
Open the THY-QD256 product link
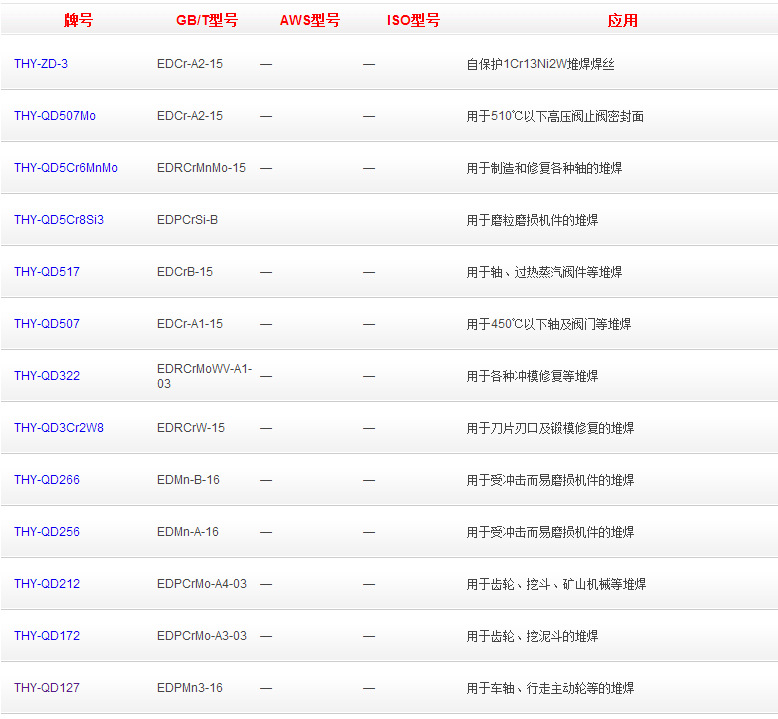pos(47,532)
